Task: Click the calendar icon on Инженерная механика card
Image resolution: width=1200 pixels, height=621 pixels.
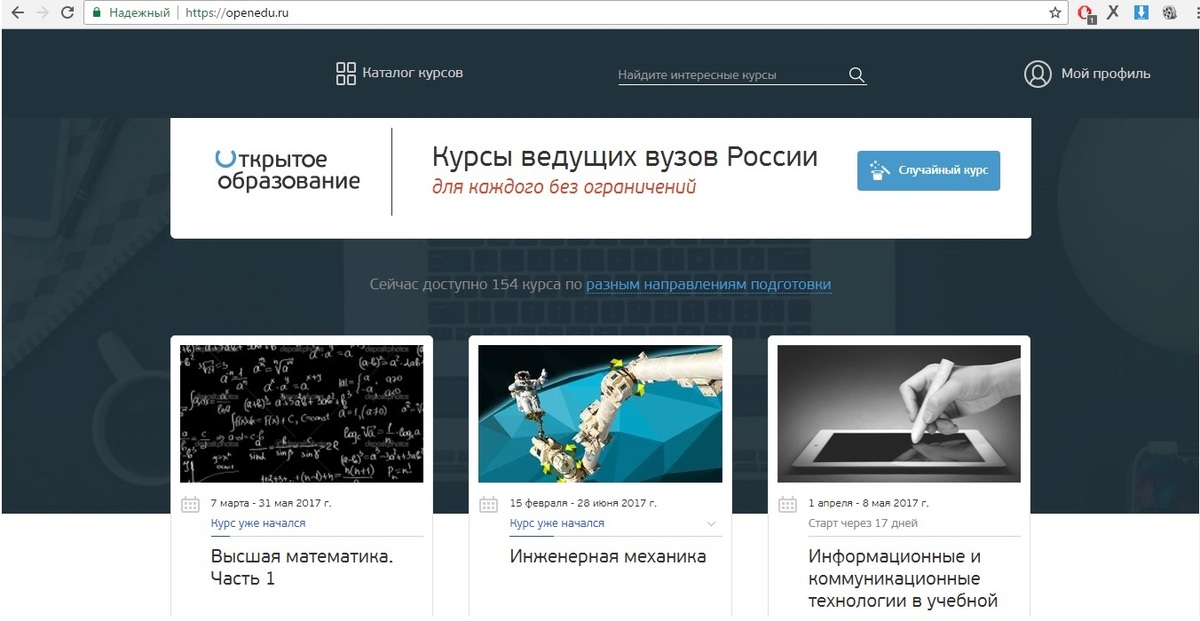Action: [x=488, y=504]
